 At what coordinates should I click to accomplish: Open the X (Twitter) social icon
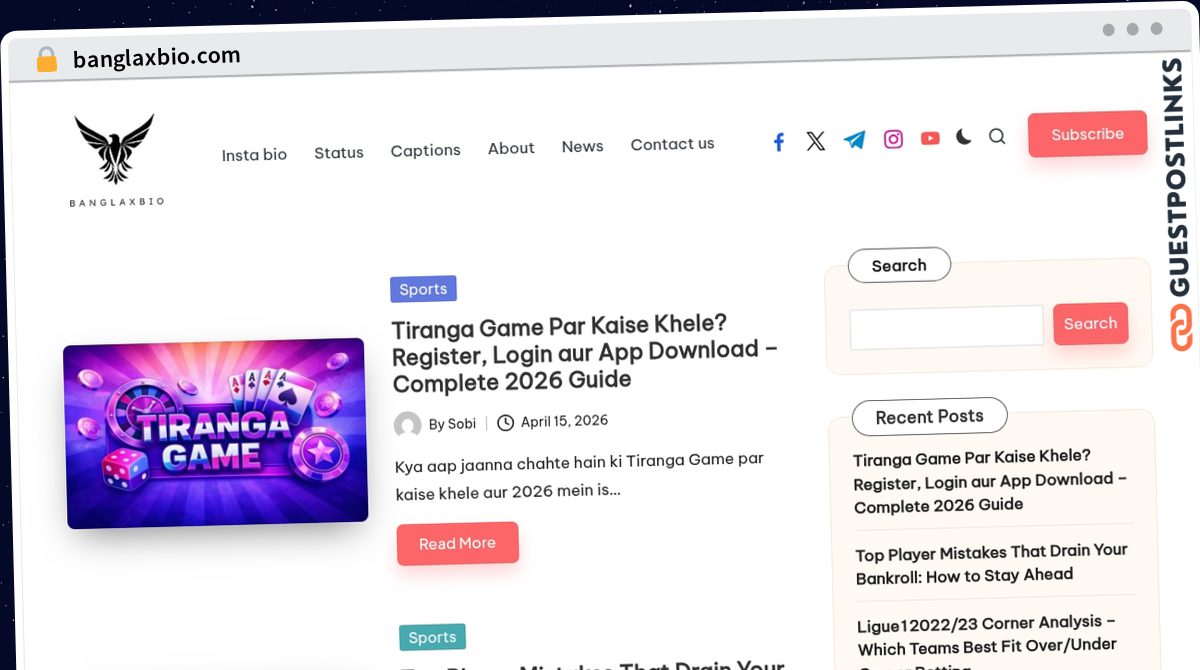(x=816, y=141)
